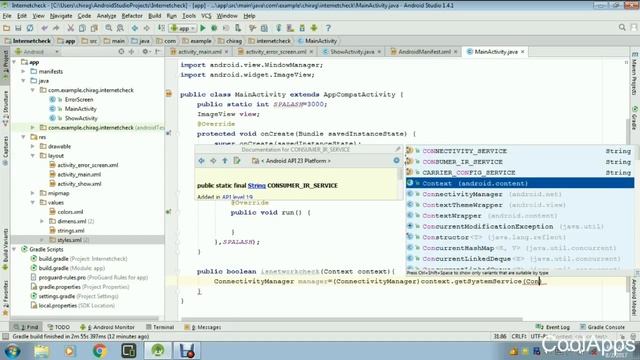Open the Android project view dropdown

37,52
